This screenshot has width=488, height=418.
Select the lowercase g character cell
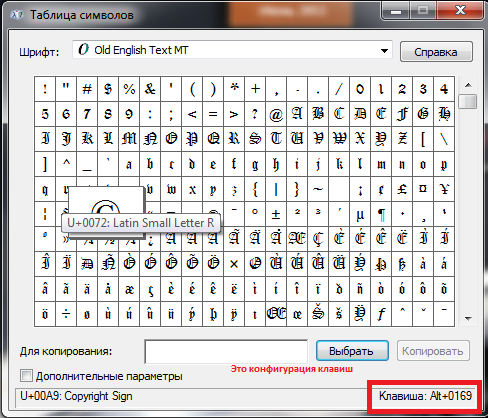pyautogui.click(x=255, y=164)
